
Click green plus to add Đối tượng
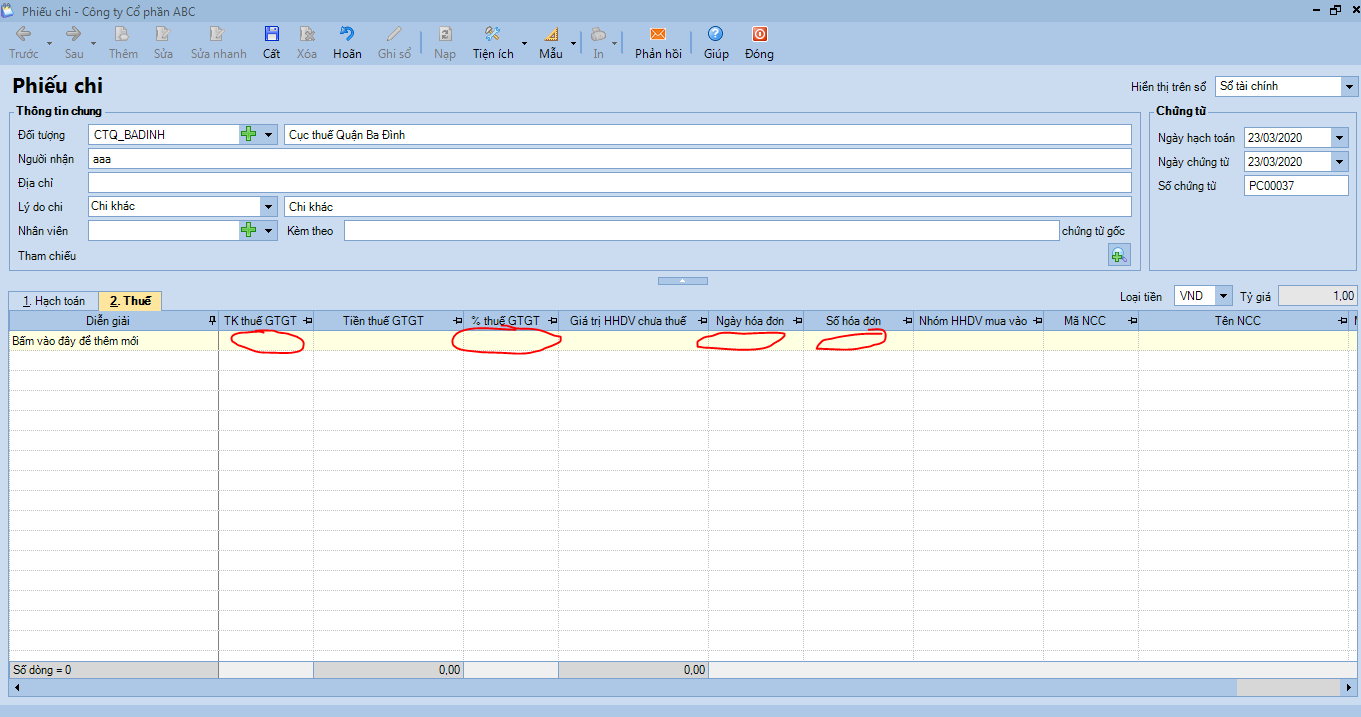249,135
